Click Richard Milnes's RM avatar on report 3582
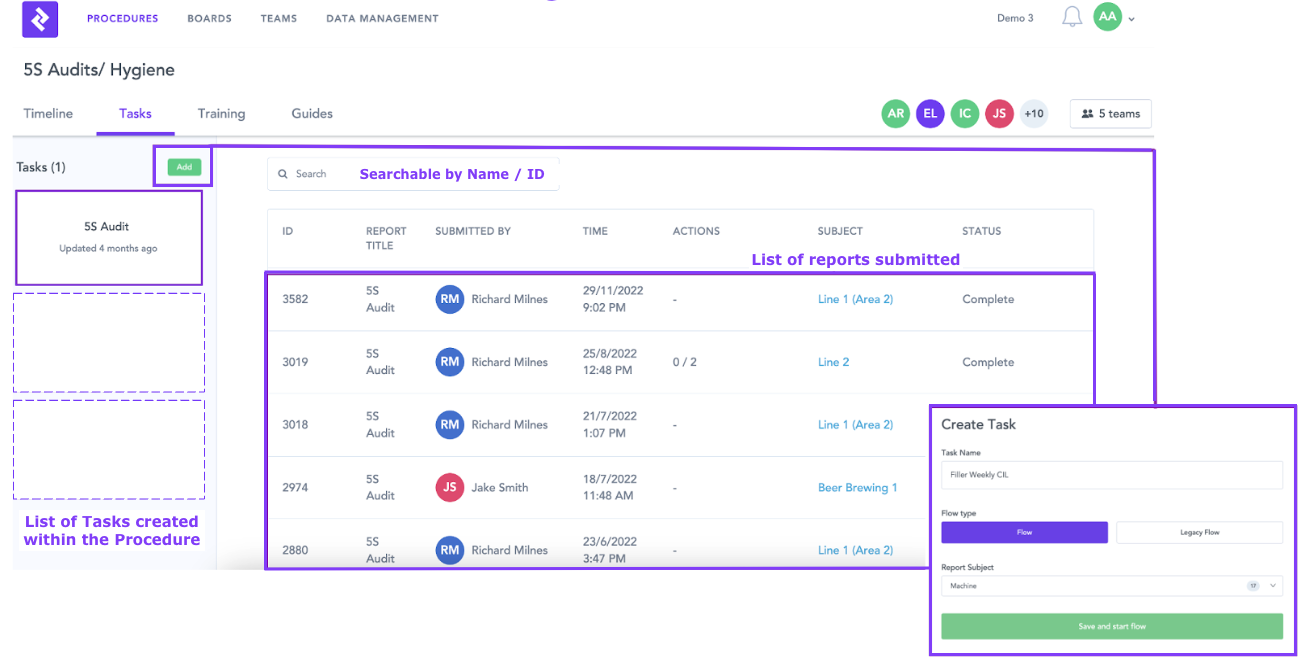 pyautogui.click(x=449, y=298)
